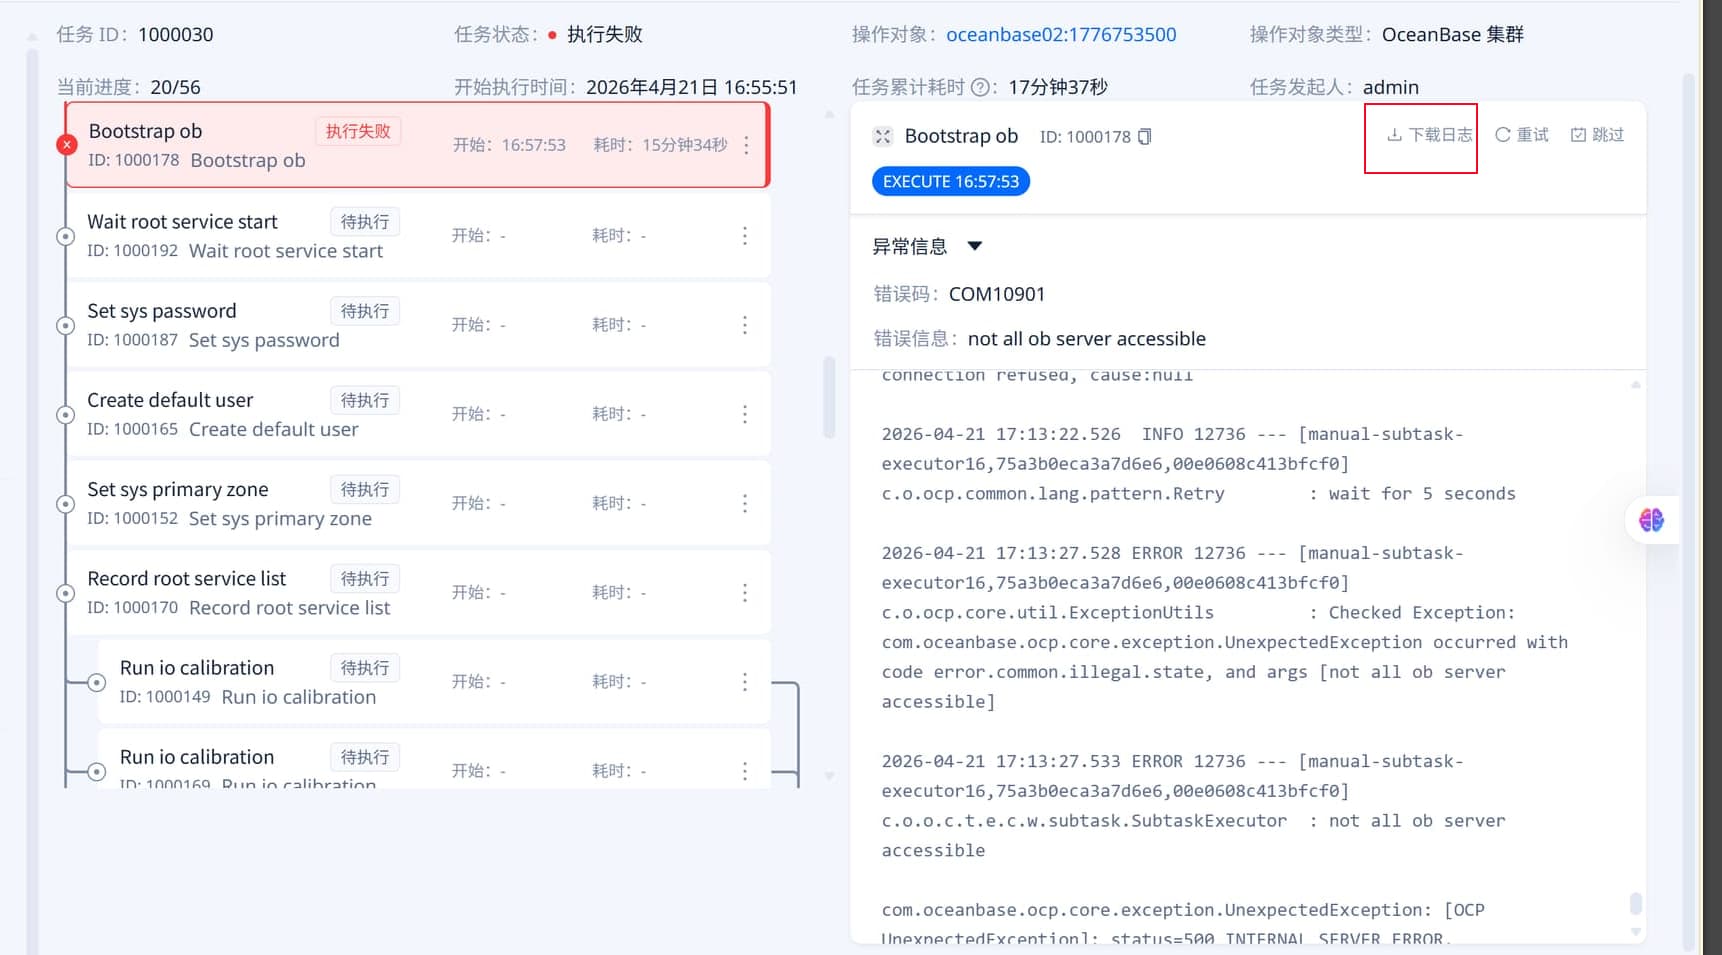Collapse the 异常信息 section arrow
Image resolution: width=1722 pixels, height=955 pixels.
point(974,246)
